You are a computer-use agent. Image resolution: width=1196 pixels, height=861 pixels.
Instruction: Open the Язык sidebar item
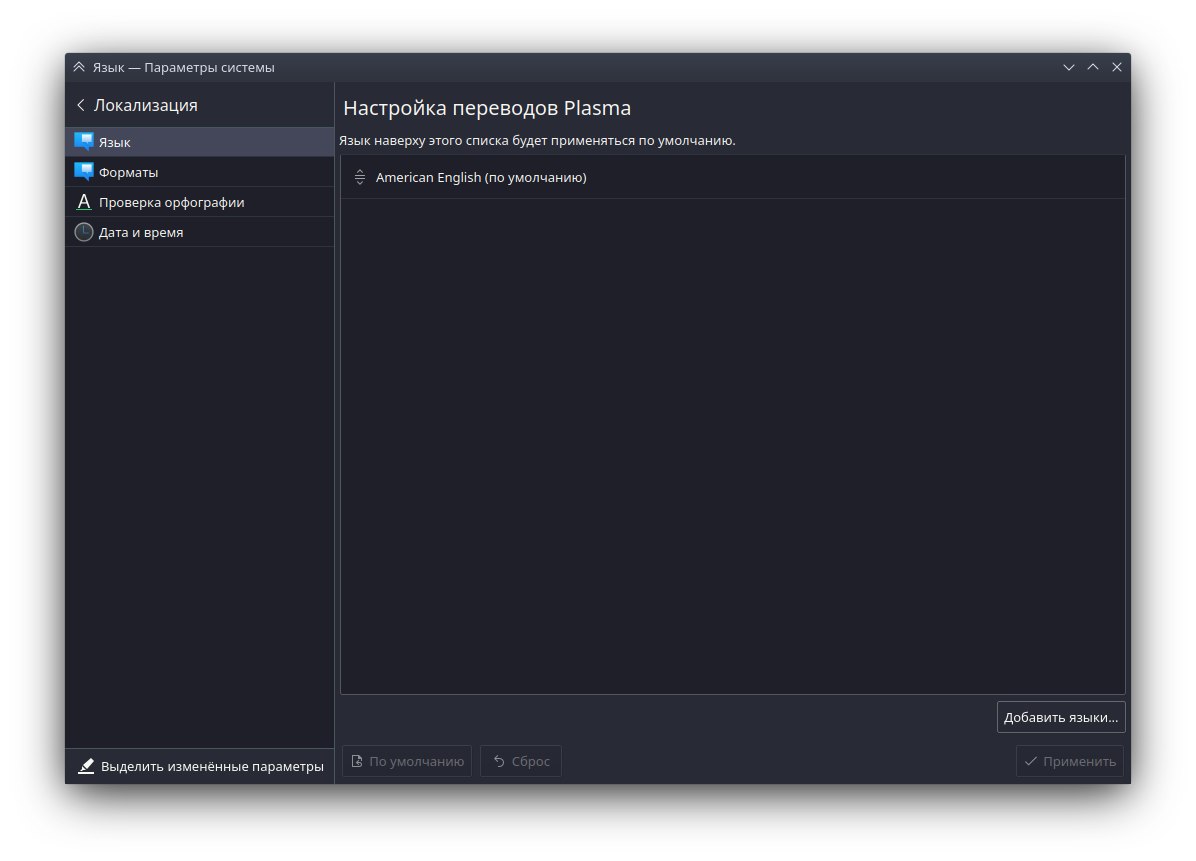tap(199, 142)
